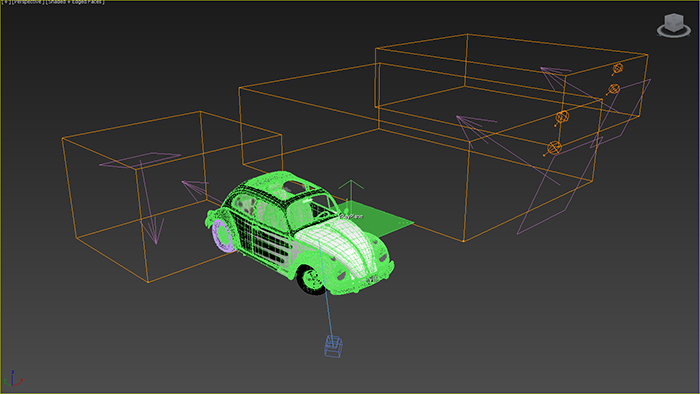Click the XYZ axis tripod gizmo

pyautogui.click(x=12, y=378)
